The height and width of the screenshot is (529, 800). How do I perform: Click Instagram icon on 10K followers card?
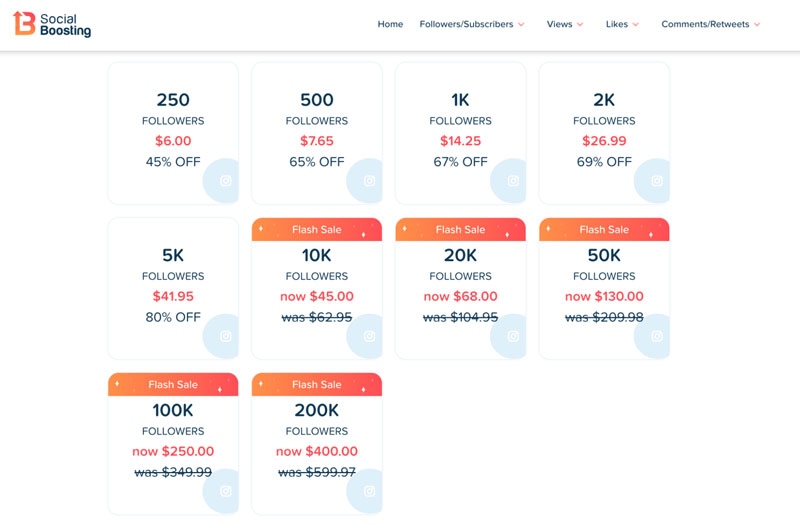coord(369,336)
